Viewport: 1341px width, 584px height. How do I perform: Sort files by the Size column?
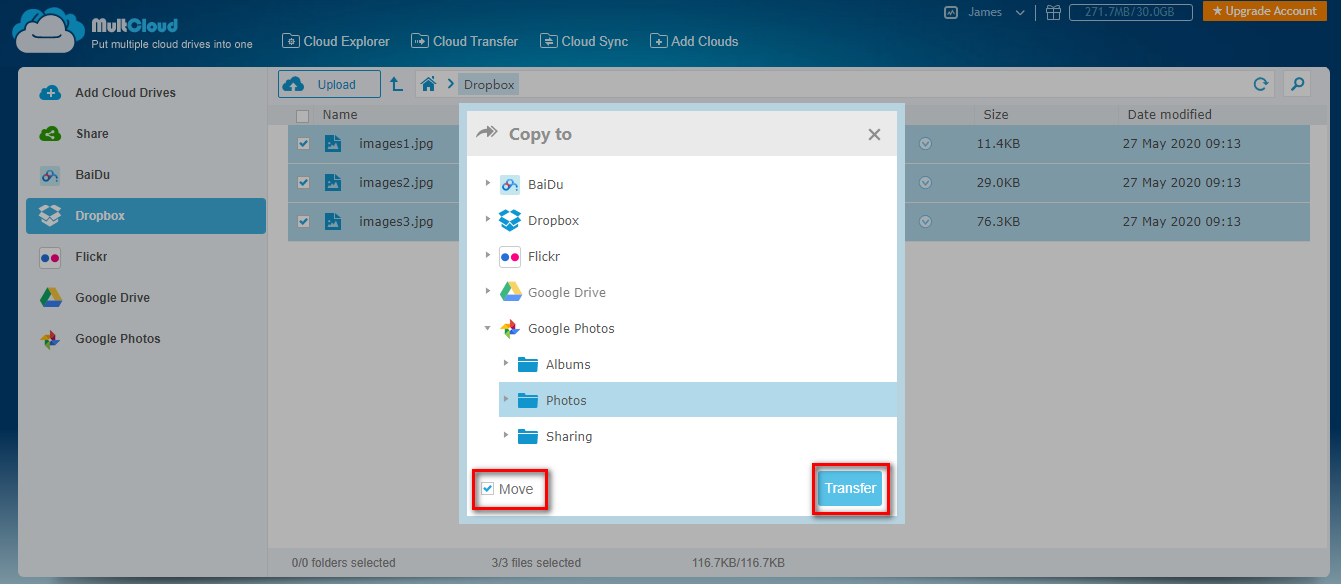click(996, 115)
